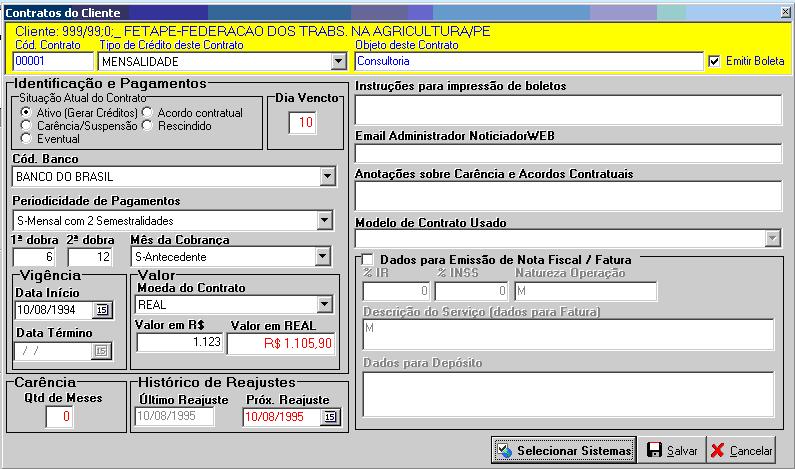Expand the Moeda do Contrato dropdown
795x469 pixels.
(x=322, y=304)
